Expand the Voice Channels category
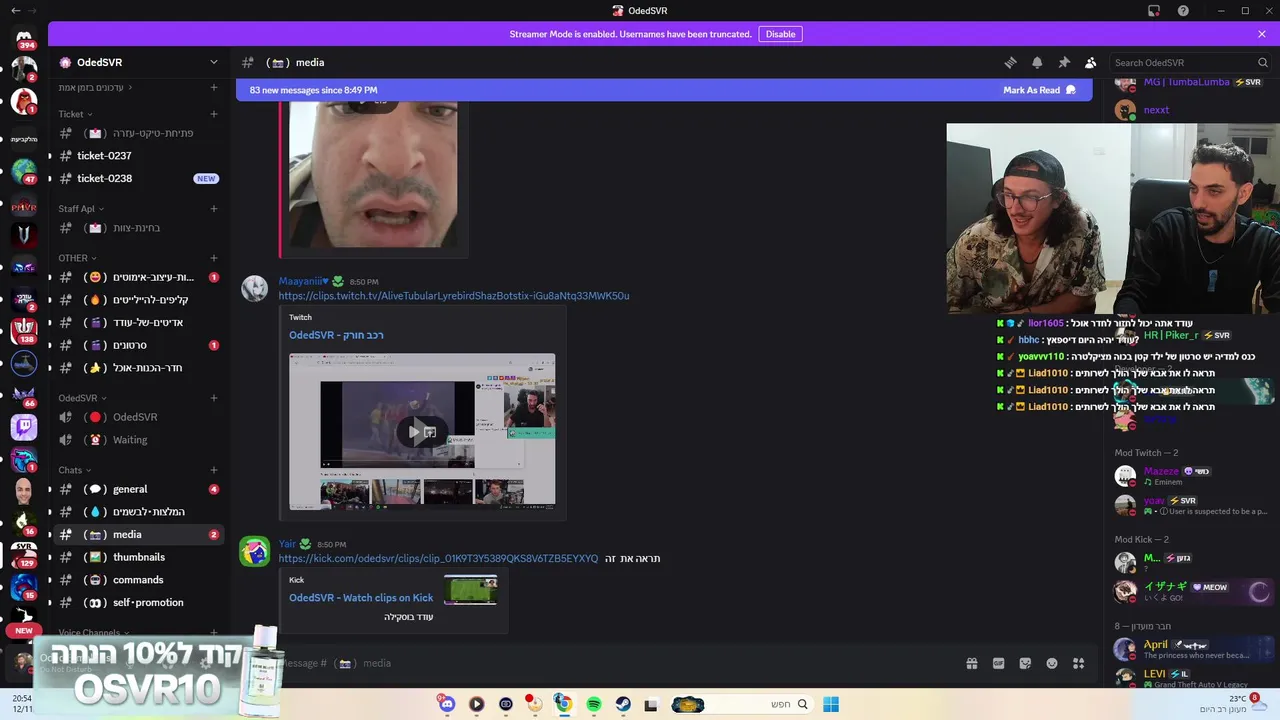 point(93,633)
